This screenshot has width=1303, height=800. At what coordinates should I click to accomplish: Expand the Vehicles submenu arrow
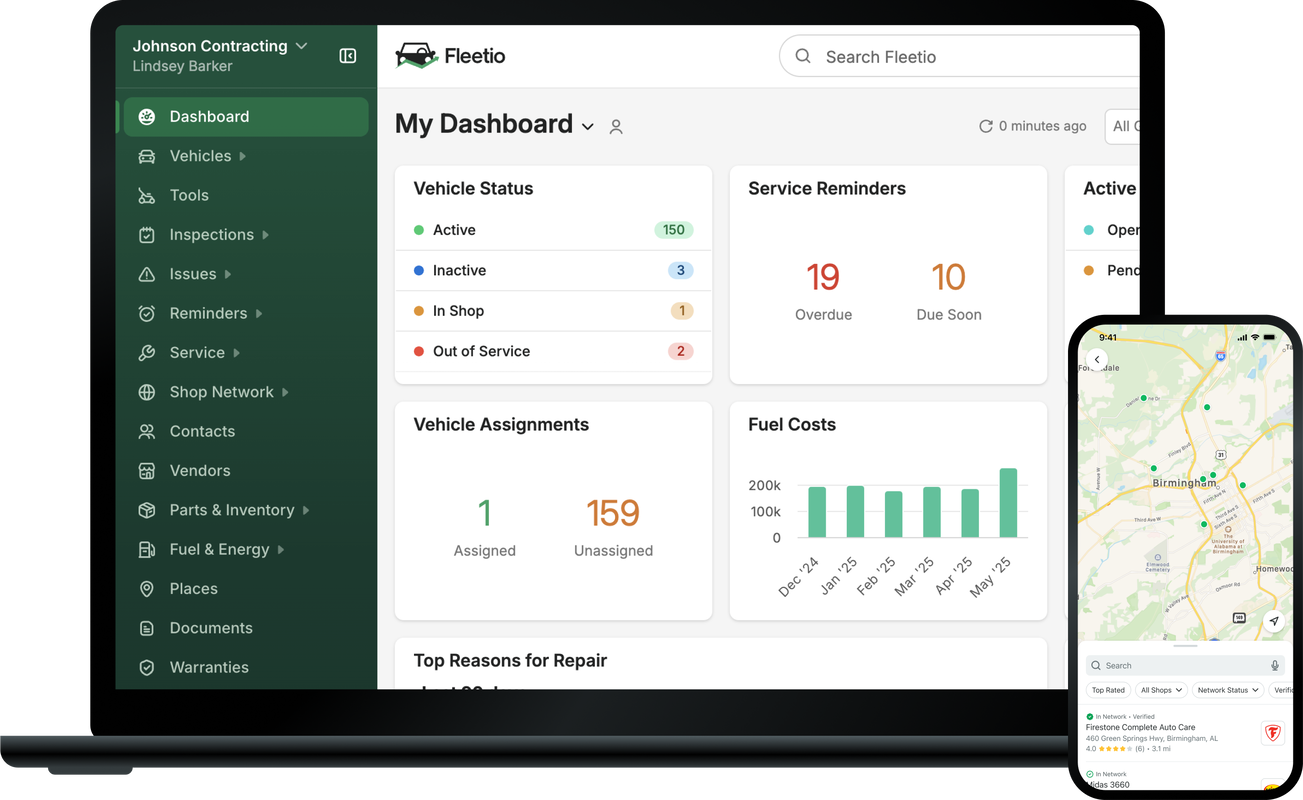[243, 156]
